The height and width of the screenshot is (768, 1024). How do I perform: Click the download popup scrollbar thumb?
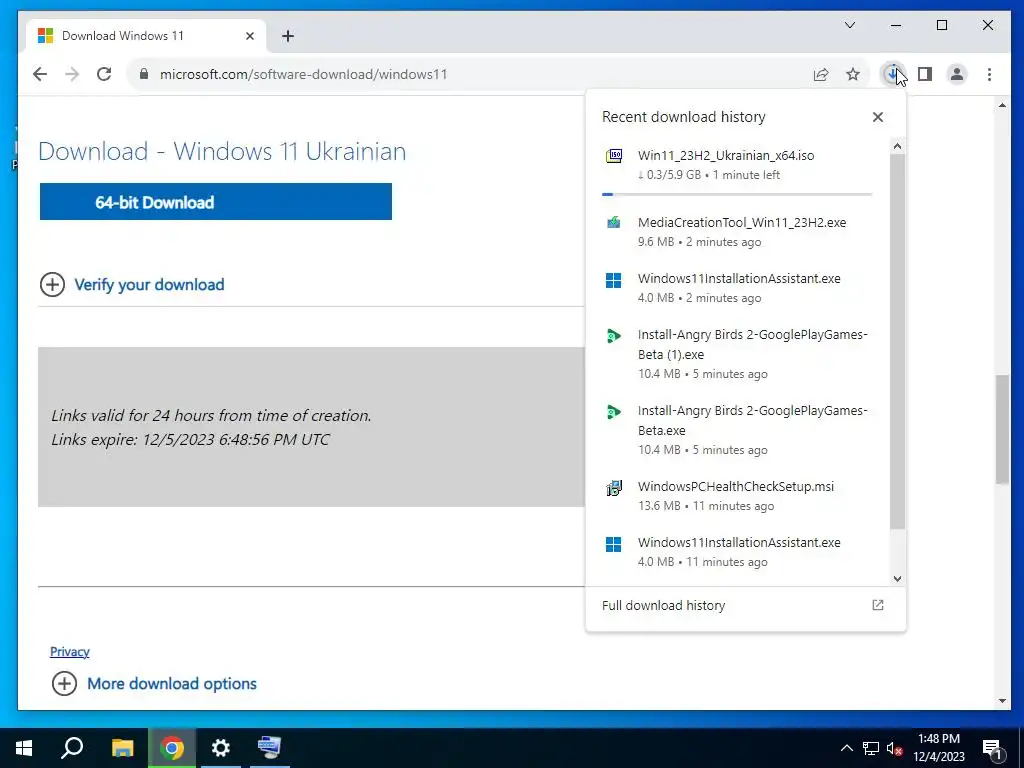pos(897,342)
